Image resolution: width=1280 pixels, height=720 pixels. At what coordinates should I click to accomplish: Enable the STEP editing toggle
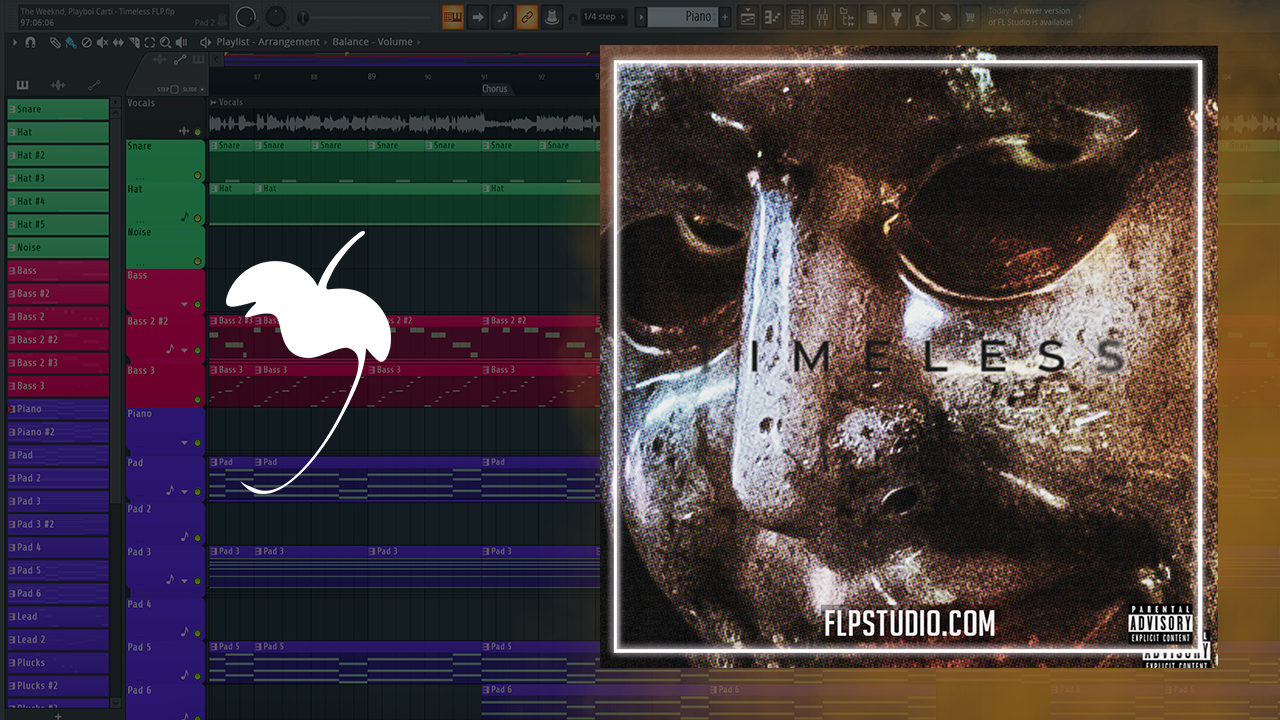[x=172, y=90]
